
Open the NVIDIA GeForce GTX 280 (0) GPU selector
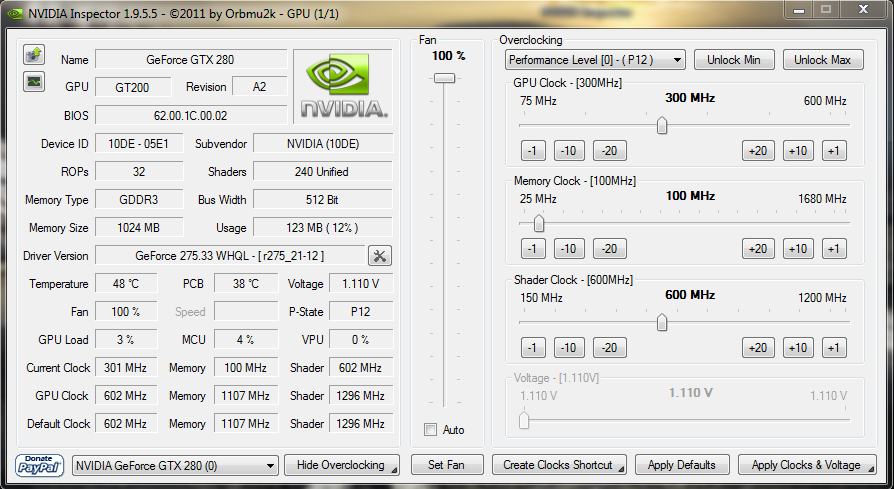tap(175, 466)
